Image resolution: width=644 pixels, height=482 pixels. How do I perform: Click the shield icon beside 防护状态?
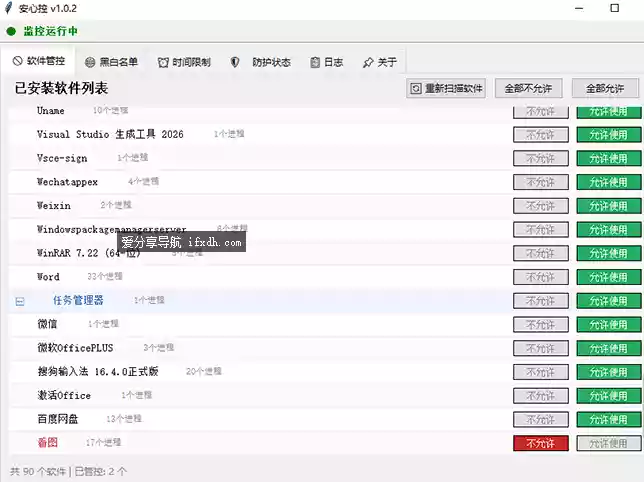click(x=235, y=62)
